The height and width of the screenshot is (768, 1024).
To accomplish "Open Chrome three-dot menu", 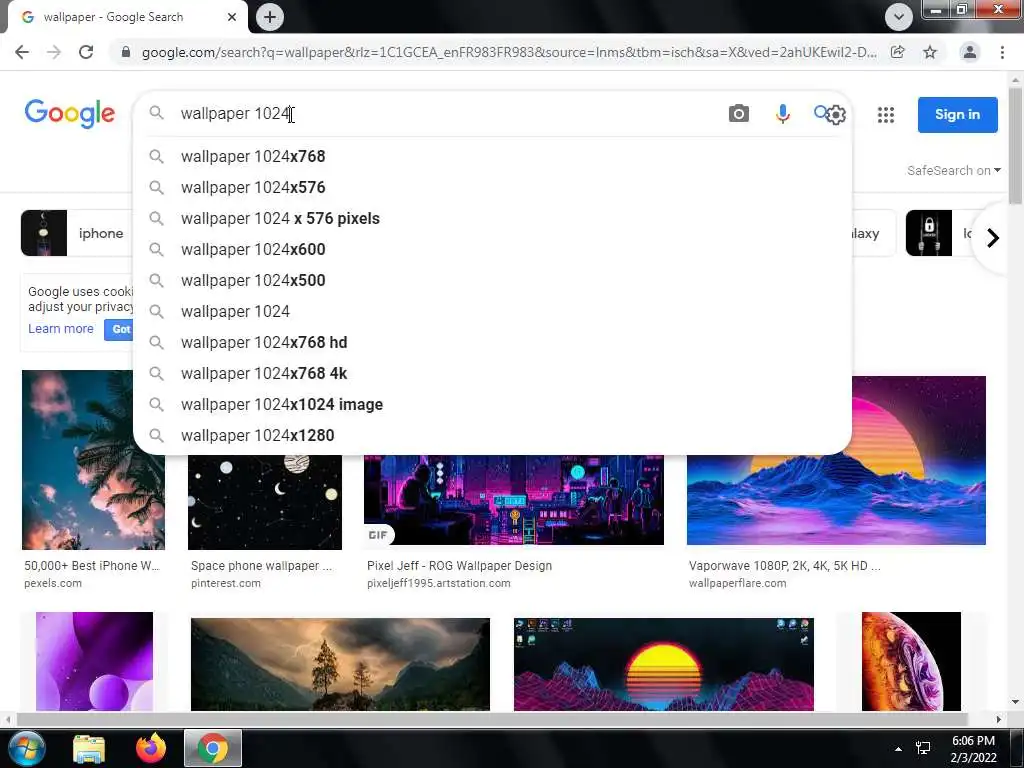I will click(1002, 52).
